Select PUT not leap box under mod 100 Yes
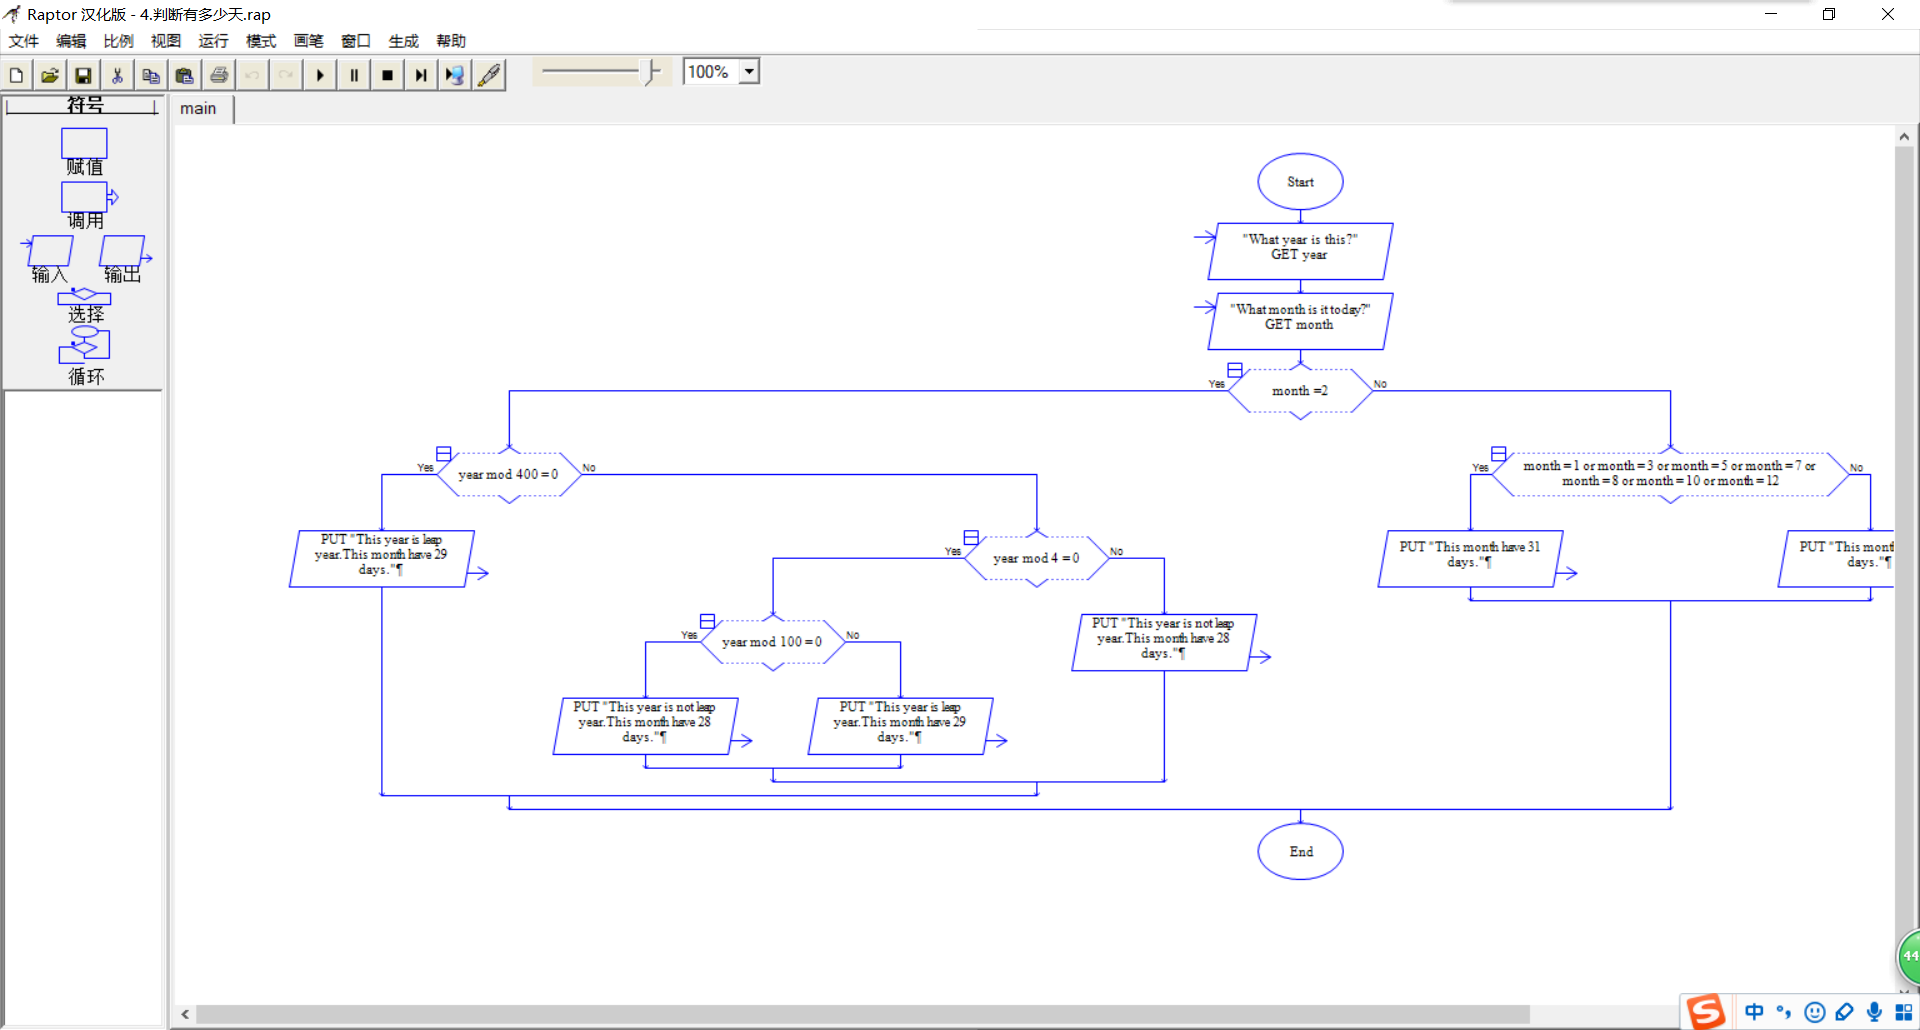 click(646, 726)
